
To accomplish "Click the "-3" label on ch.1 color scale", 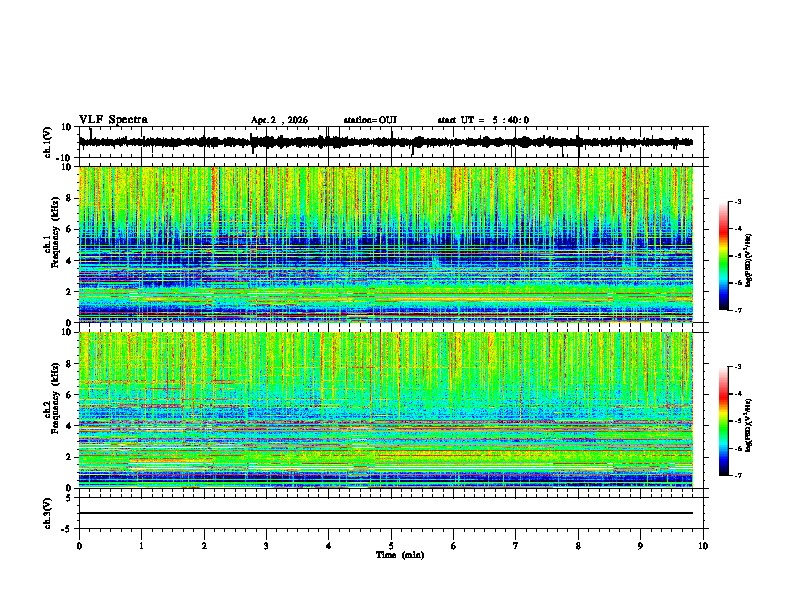I will [x=737, y=201].
